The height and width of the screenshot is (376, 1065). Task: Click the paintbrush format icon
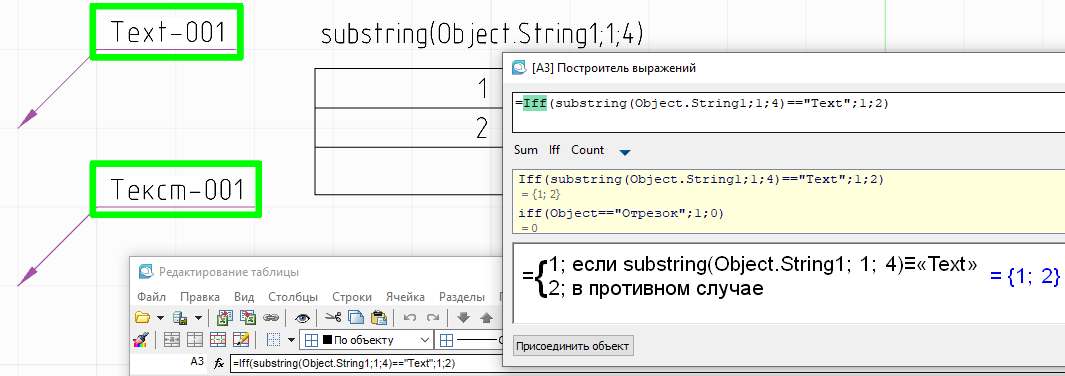point(142,340)
